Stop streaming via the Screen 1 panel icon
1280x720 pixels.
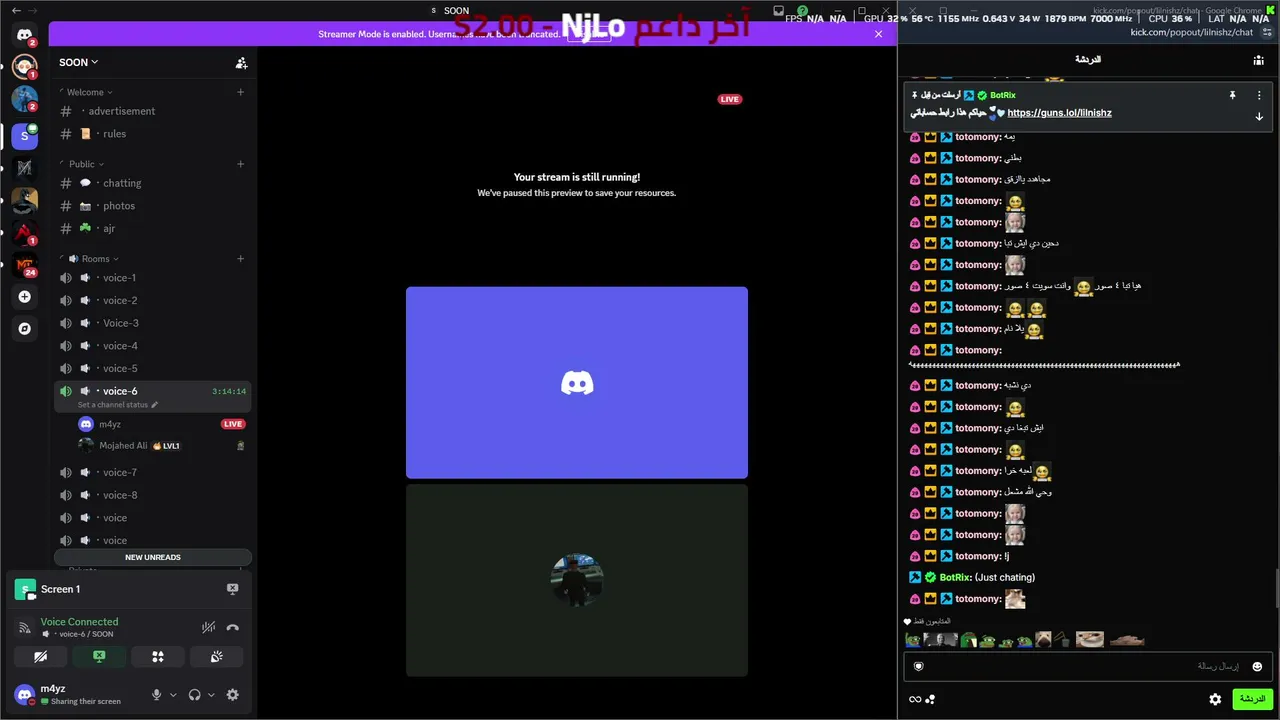coord(233,589)
